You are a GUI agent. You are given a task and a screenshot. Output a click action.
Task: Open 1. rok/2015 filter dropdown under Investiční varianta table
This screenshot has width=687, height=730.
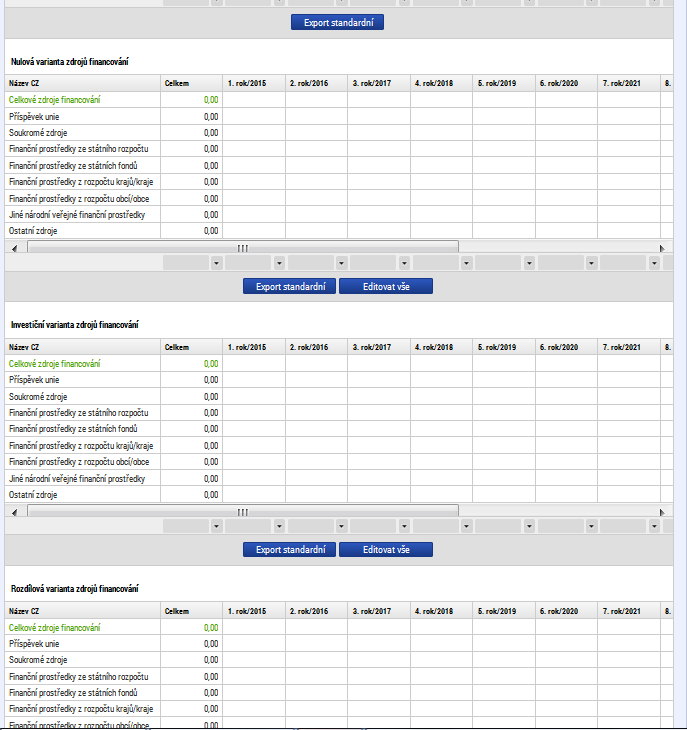click(279, 527)
